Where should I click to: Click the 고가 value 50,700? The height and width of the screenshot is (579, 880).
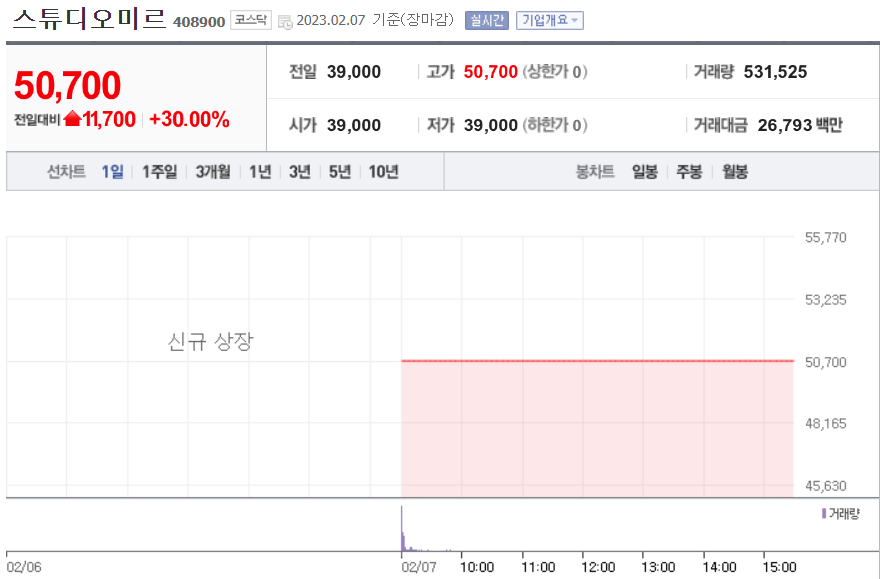(x=491, y=72)
